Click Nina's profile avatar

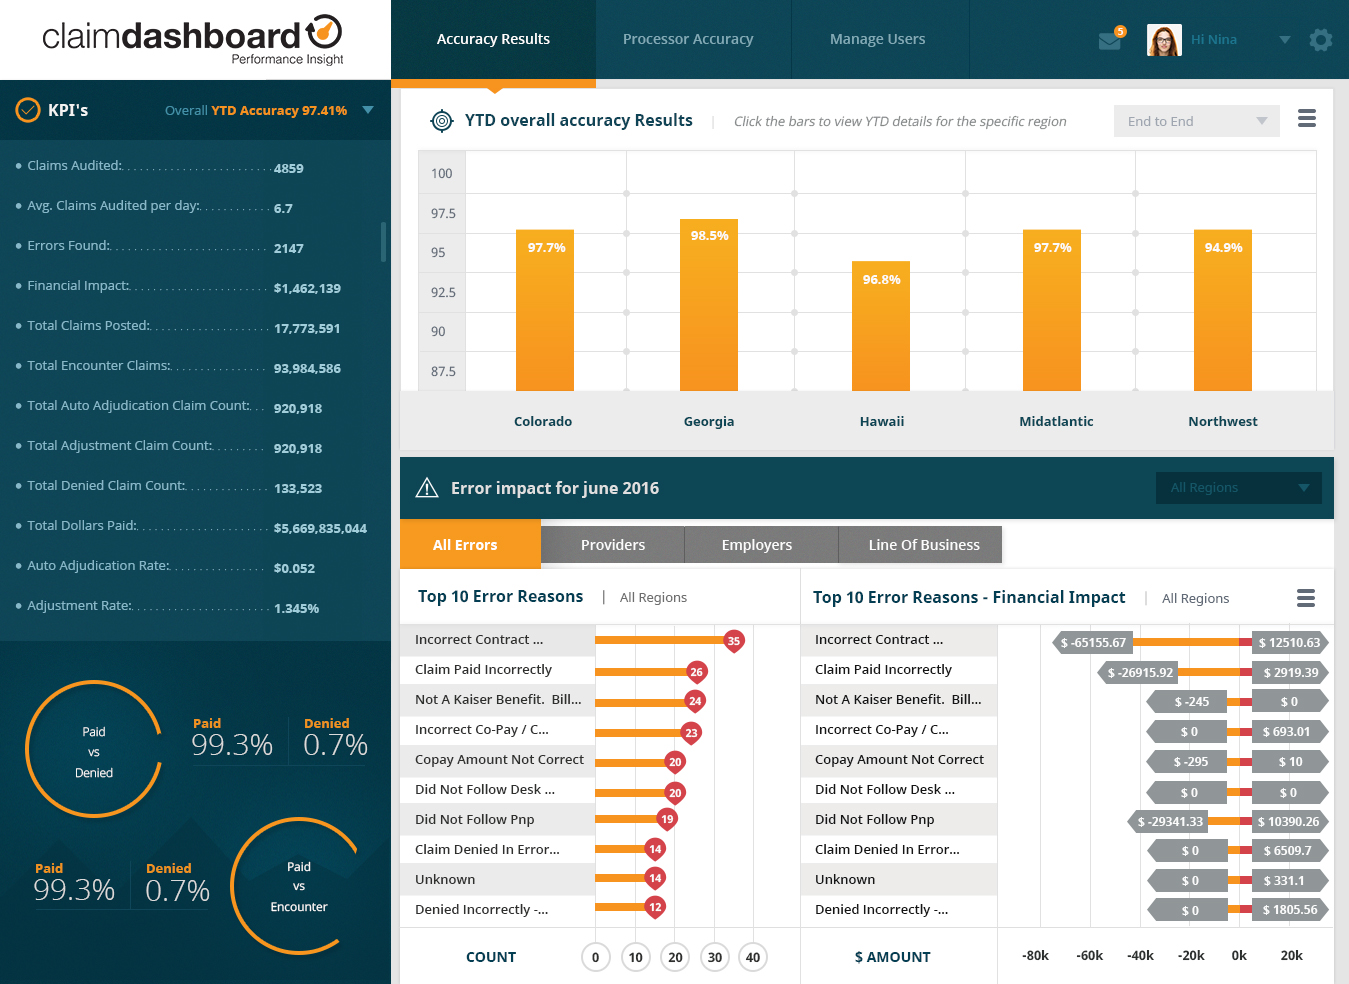pos(1164,40)
